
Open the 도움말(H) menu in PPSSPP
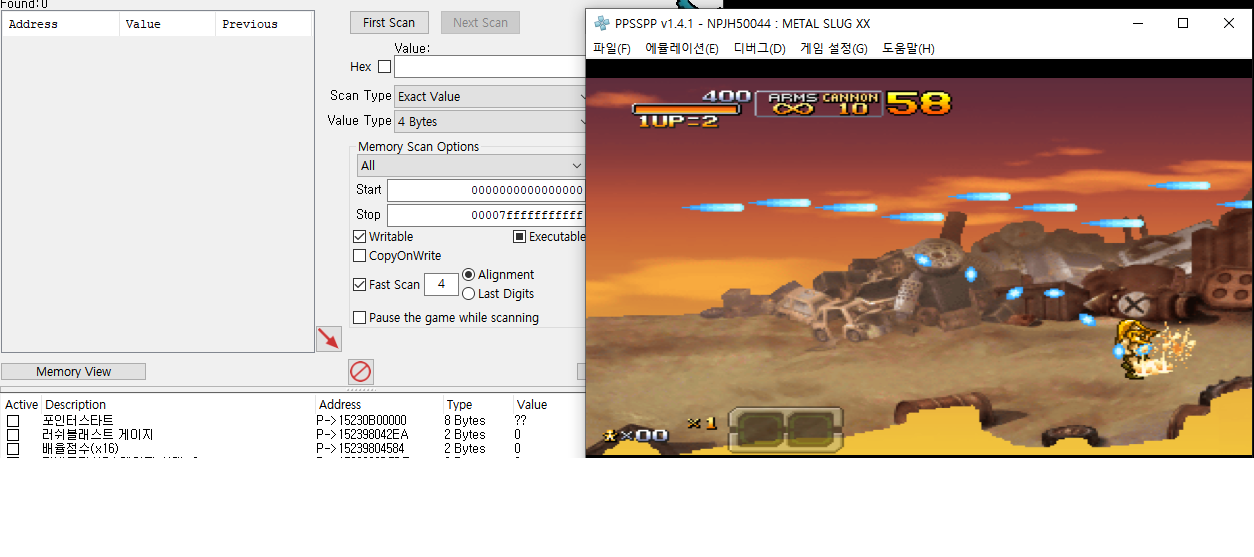908,48
